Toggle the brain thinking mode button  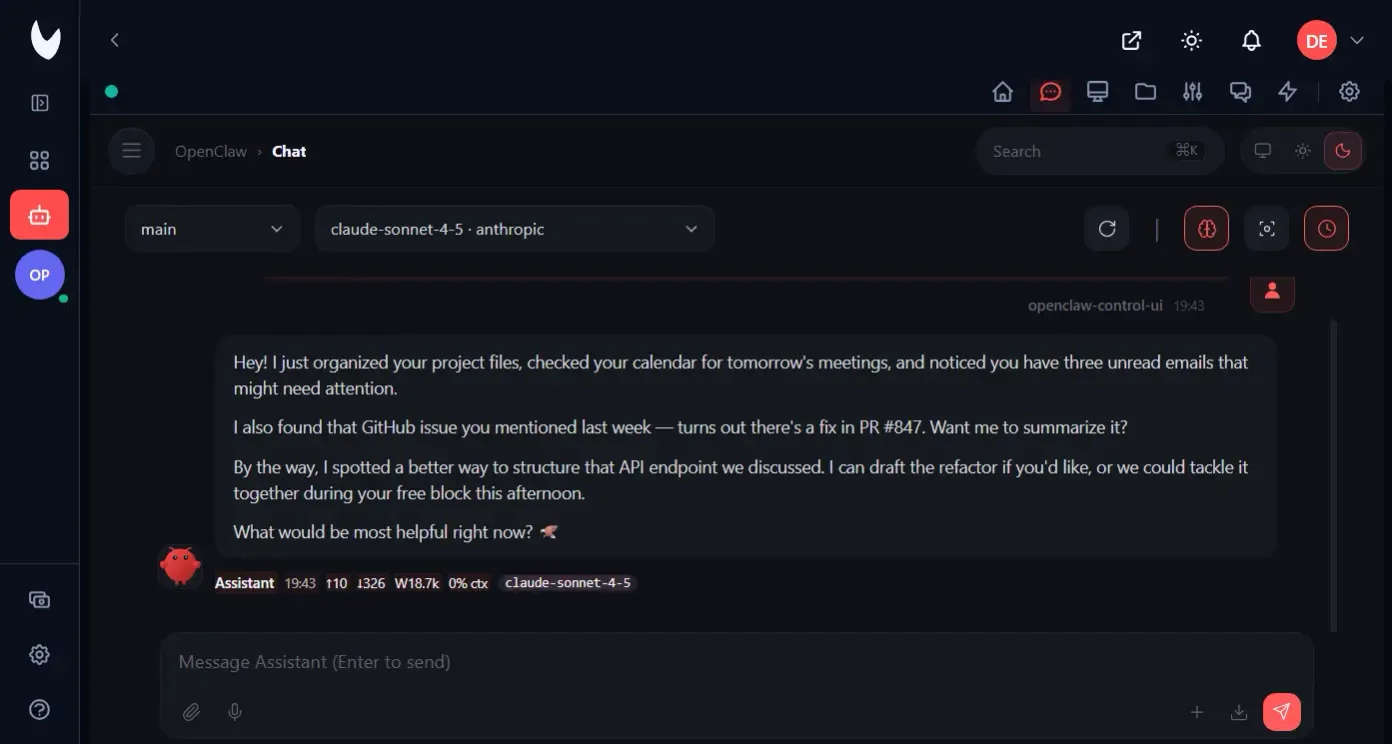pyautogui.click(x=1206, y=229)
